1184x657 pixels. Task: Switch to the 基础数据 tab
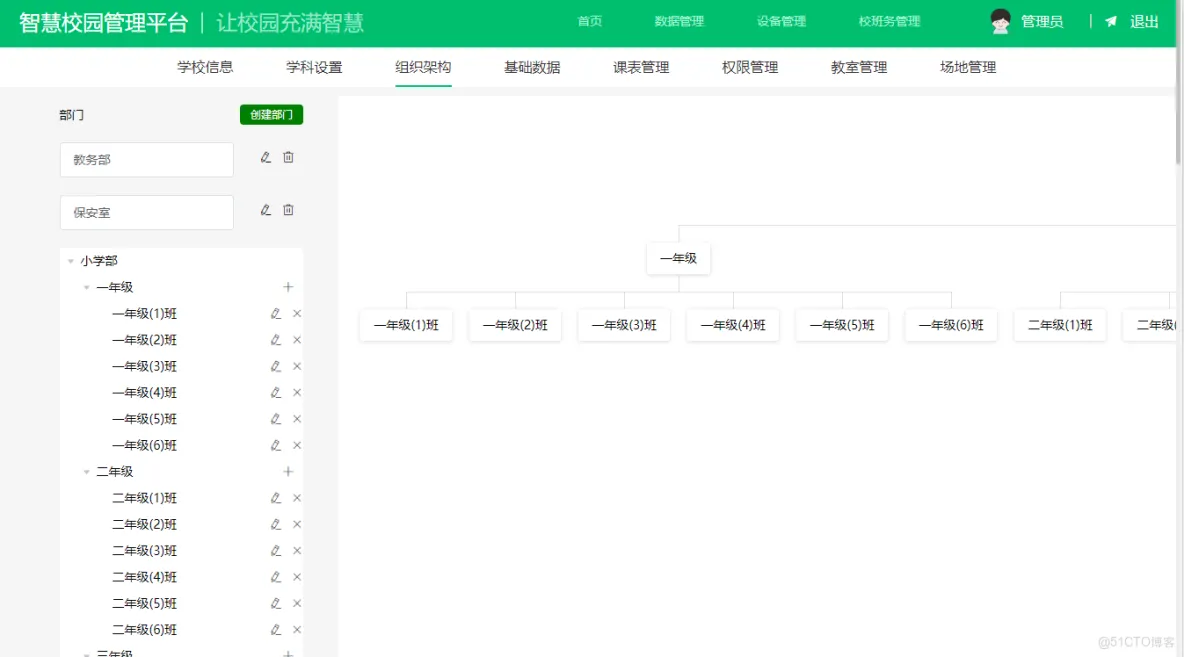[532, 67]
